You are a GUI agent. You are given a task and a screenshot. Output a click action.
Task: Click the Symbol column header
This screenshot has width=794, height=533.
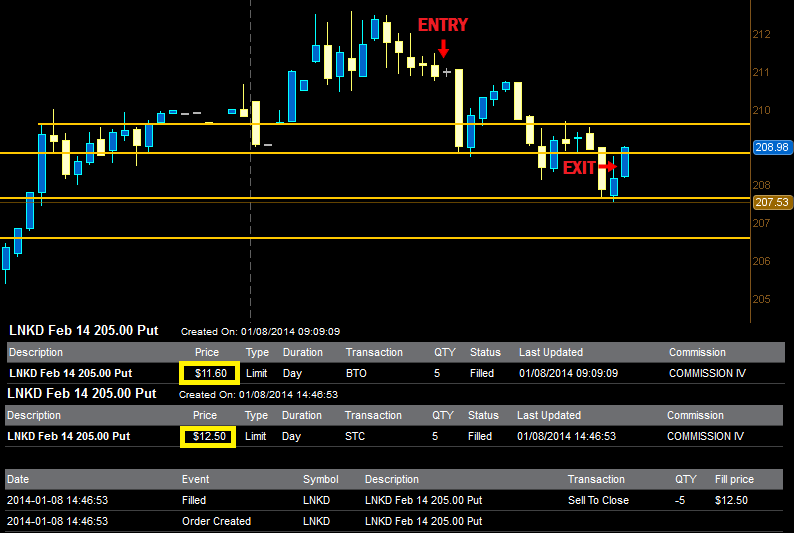pos(321,479)
